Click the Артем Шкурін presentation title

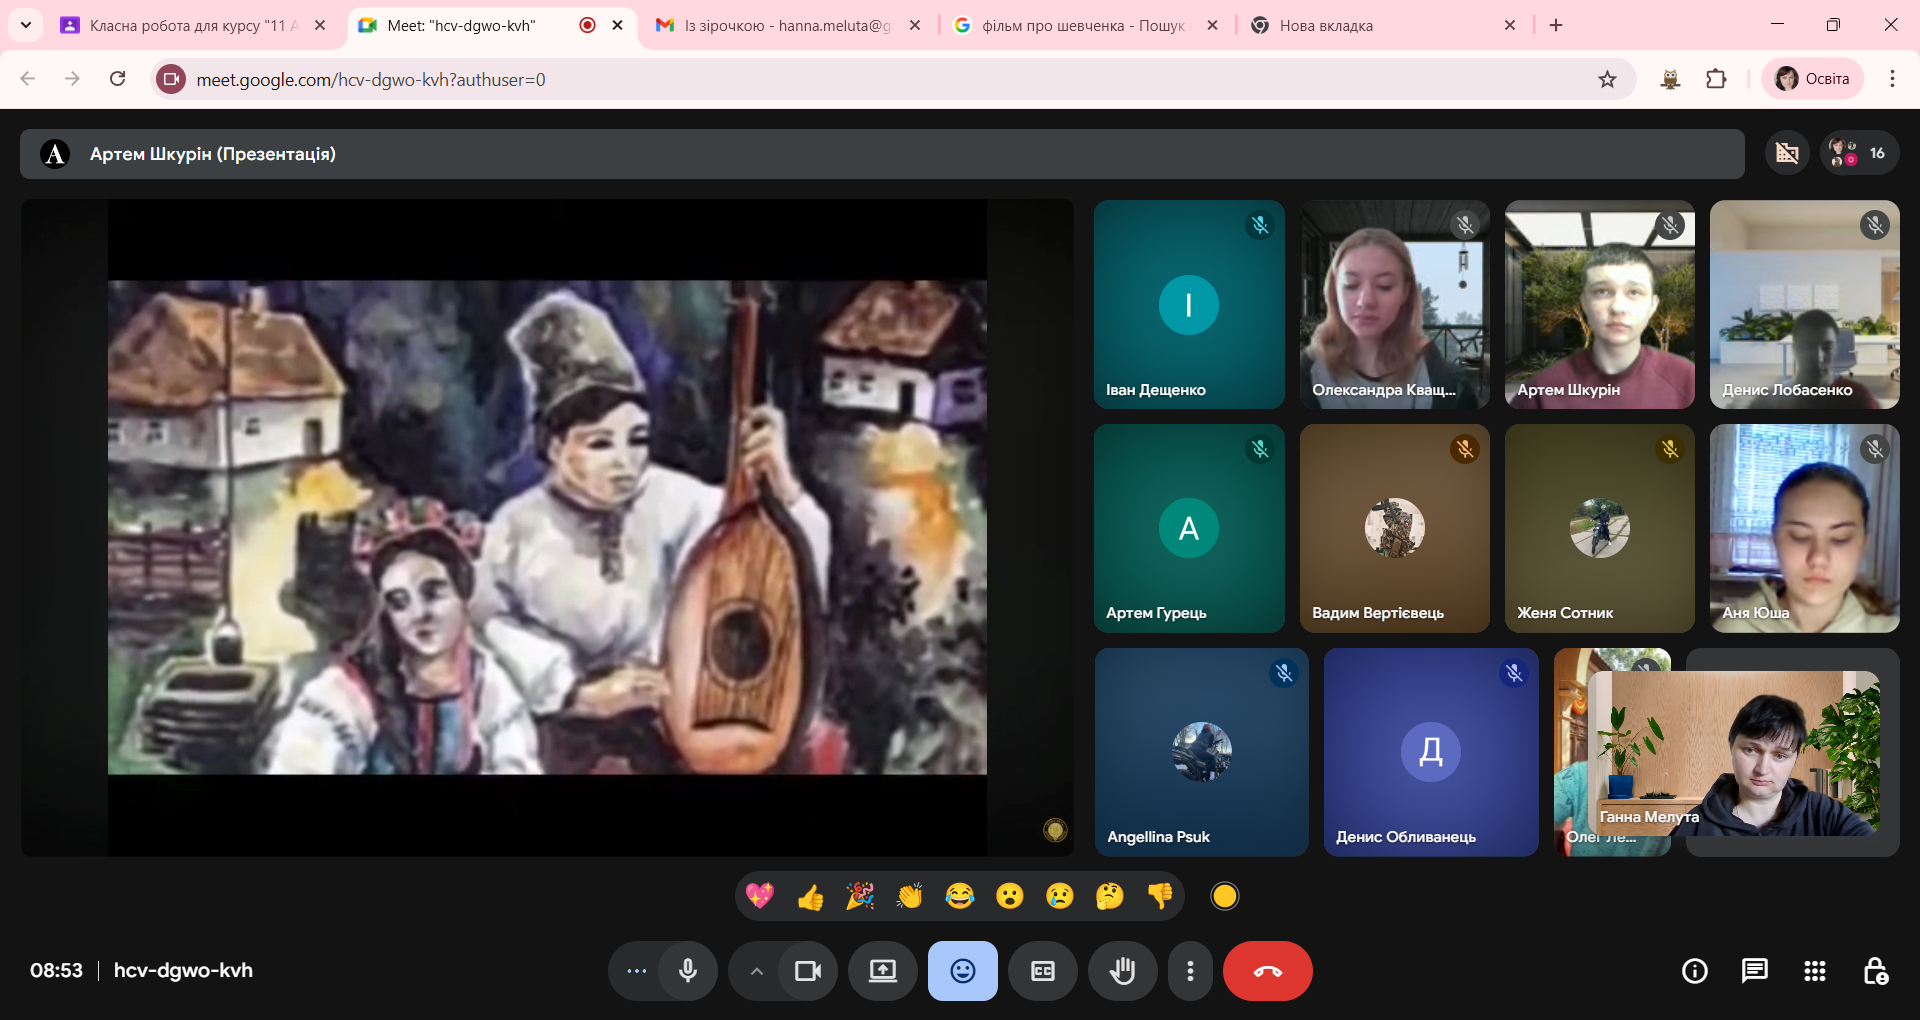[212, 154]
